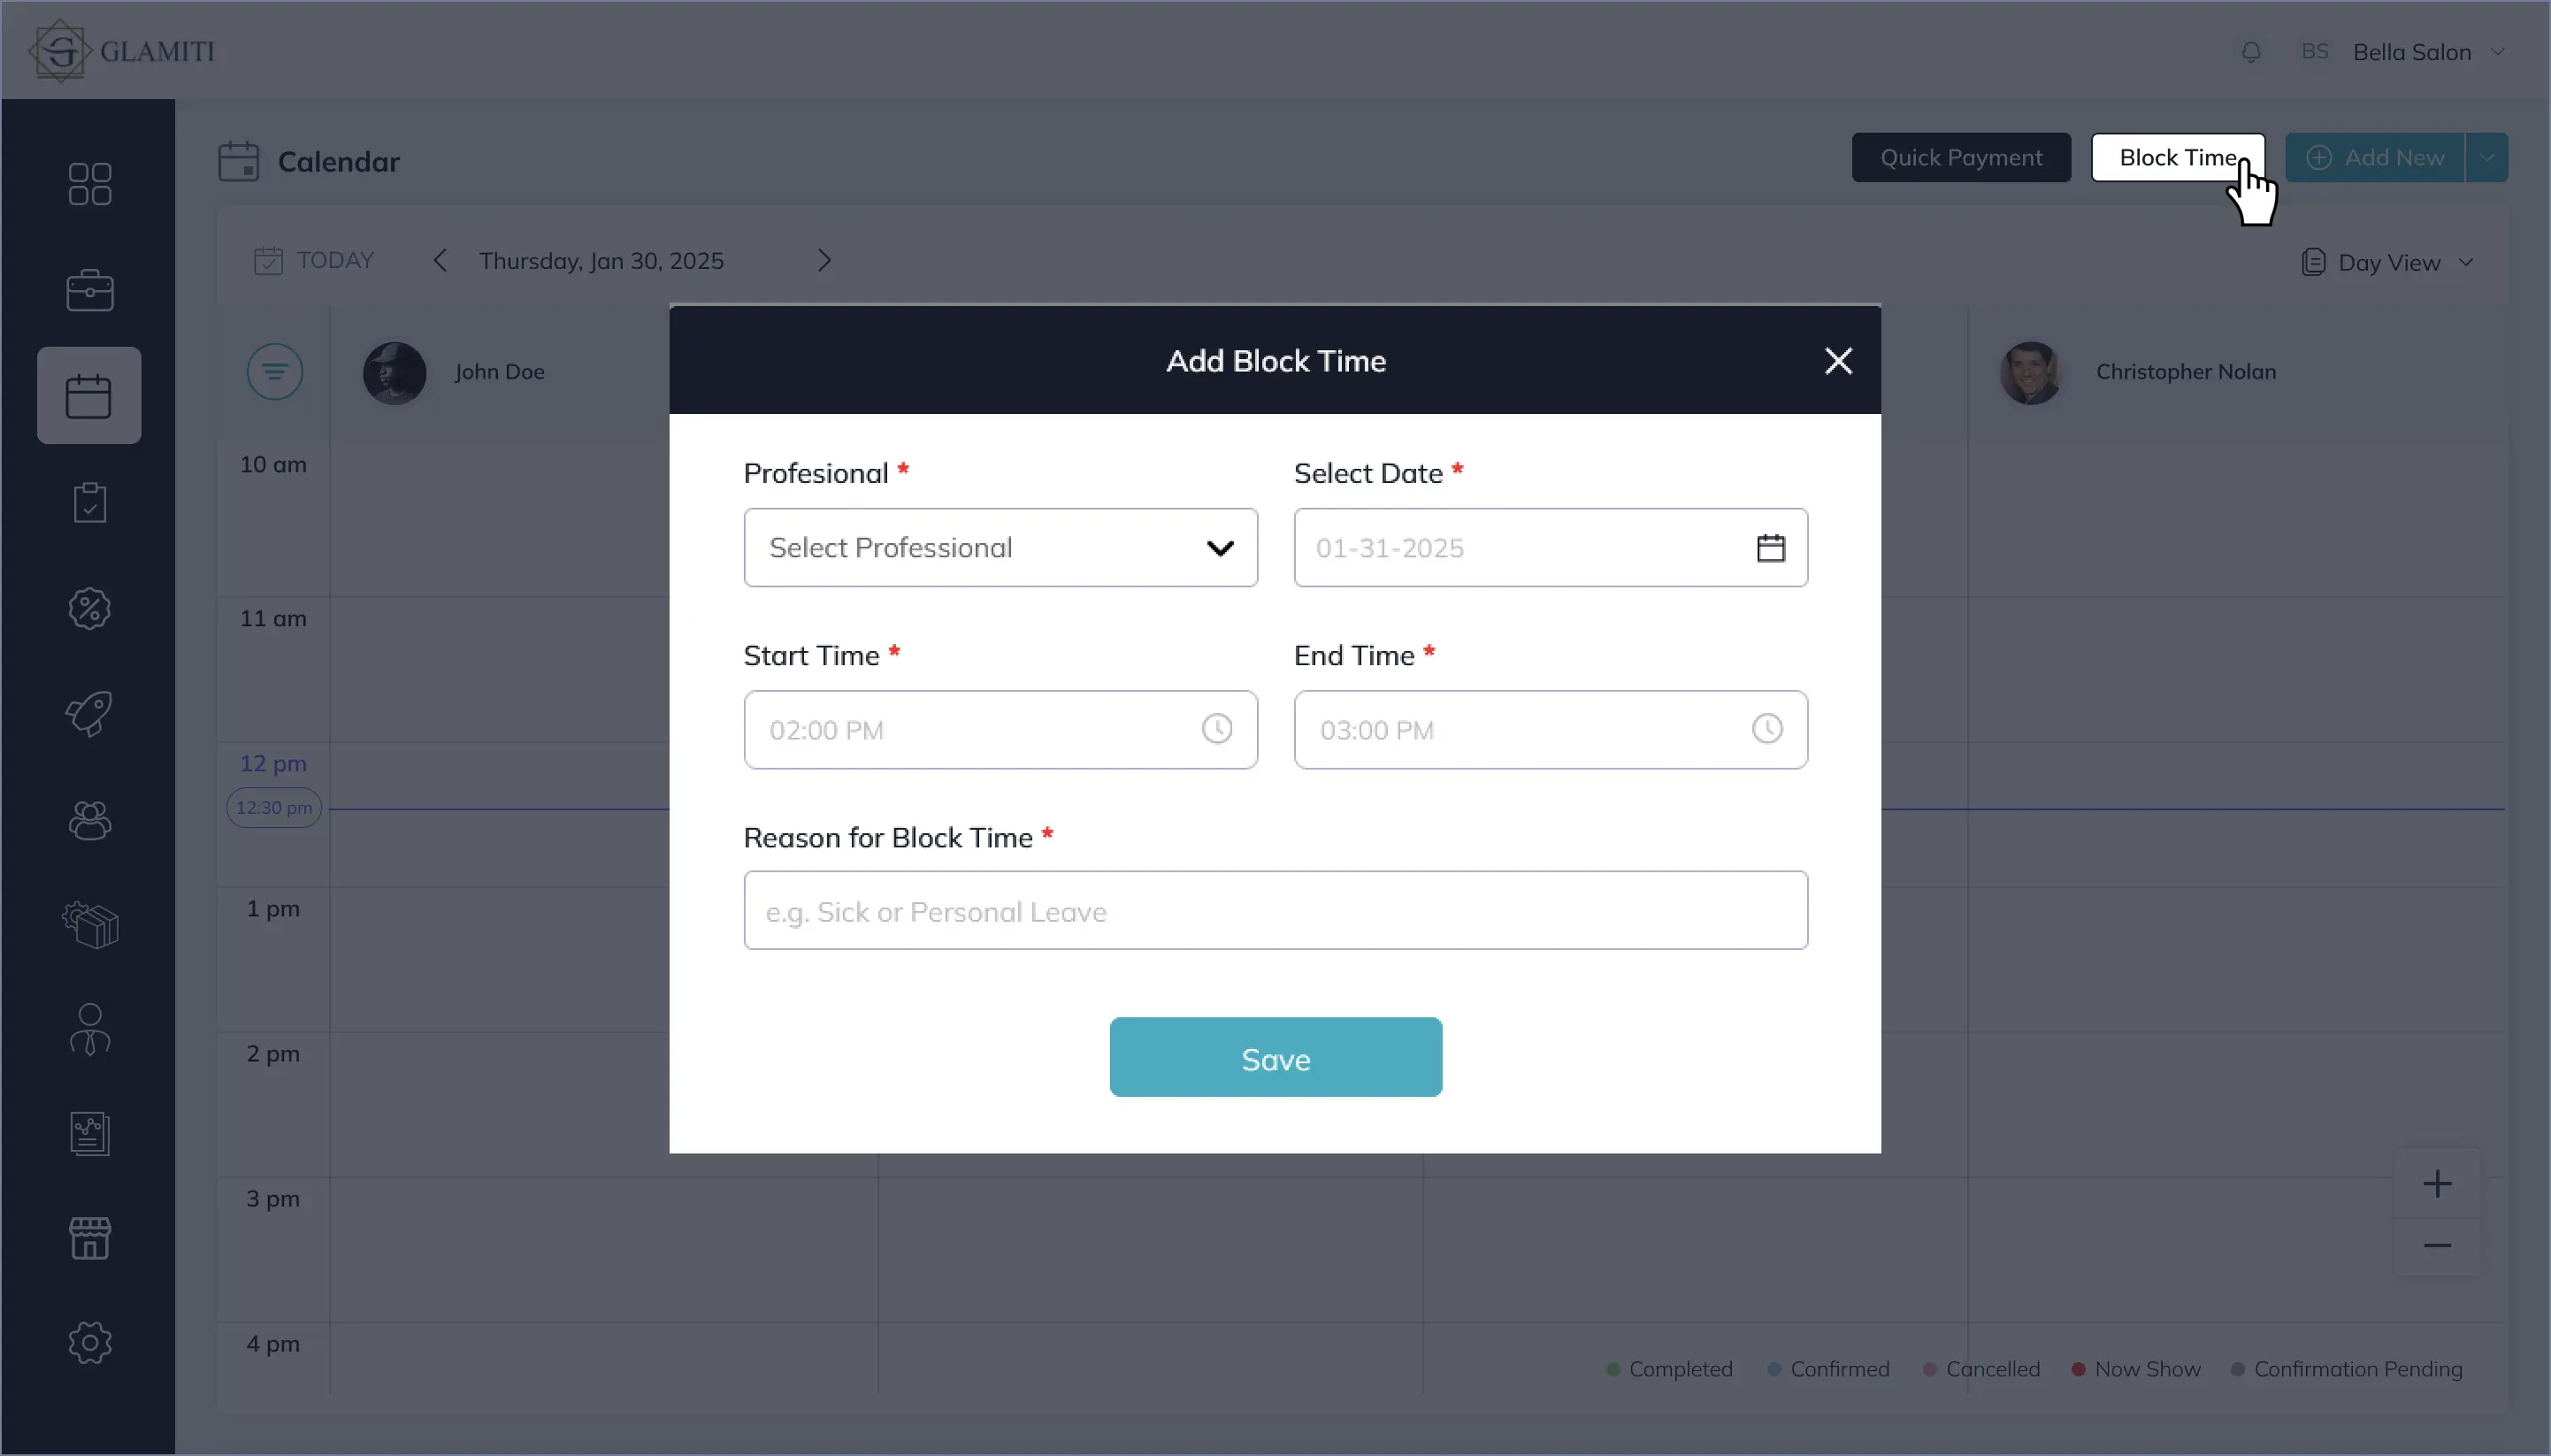This screenshot has width=2551, height=1456.
Task: Click the Completed status legend
Action: [1669, 1369]
